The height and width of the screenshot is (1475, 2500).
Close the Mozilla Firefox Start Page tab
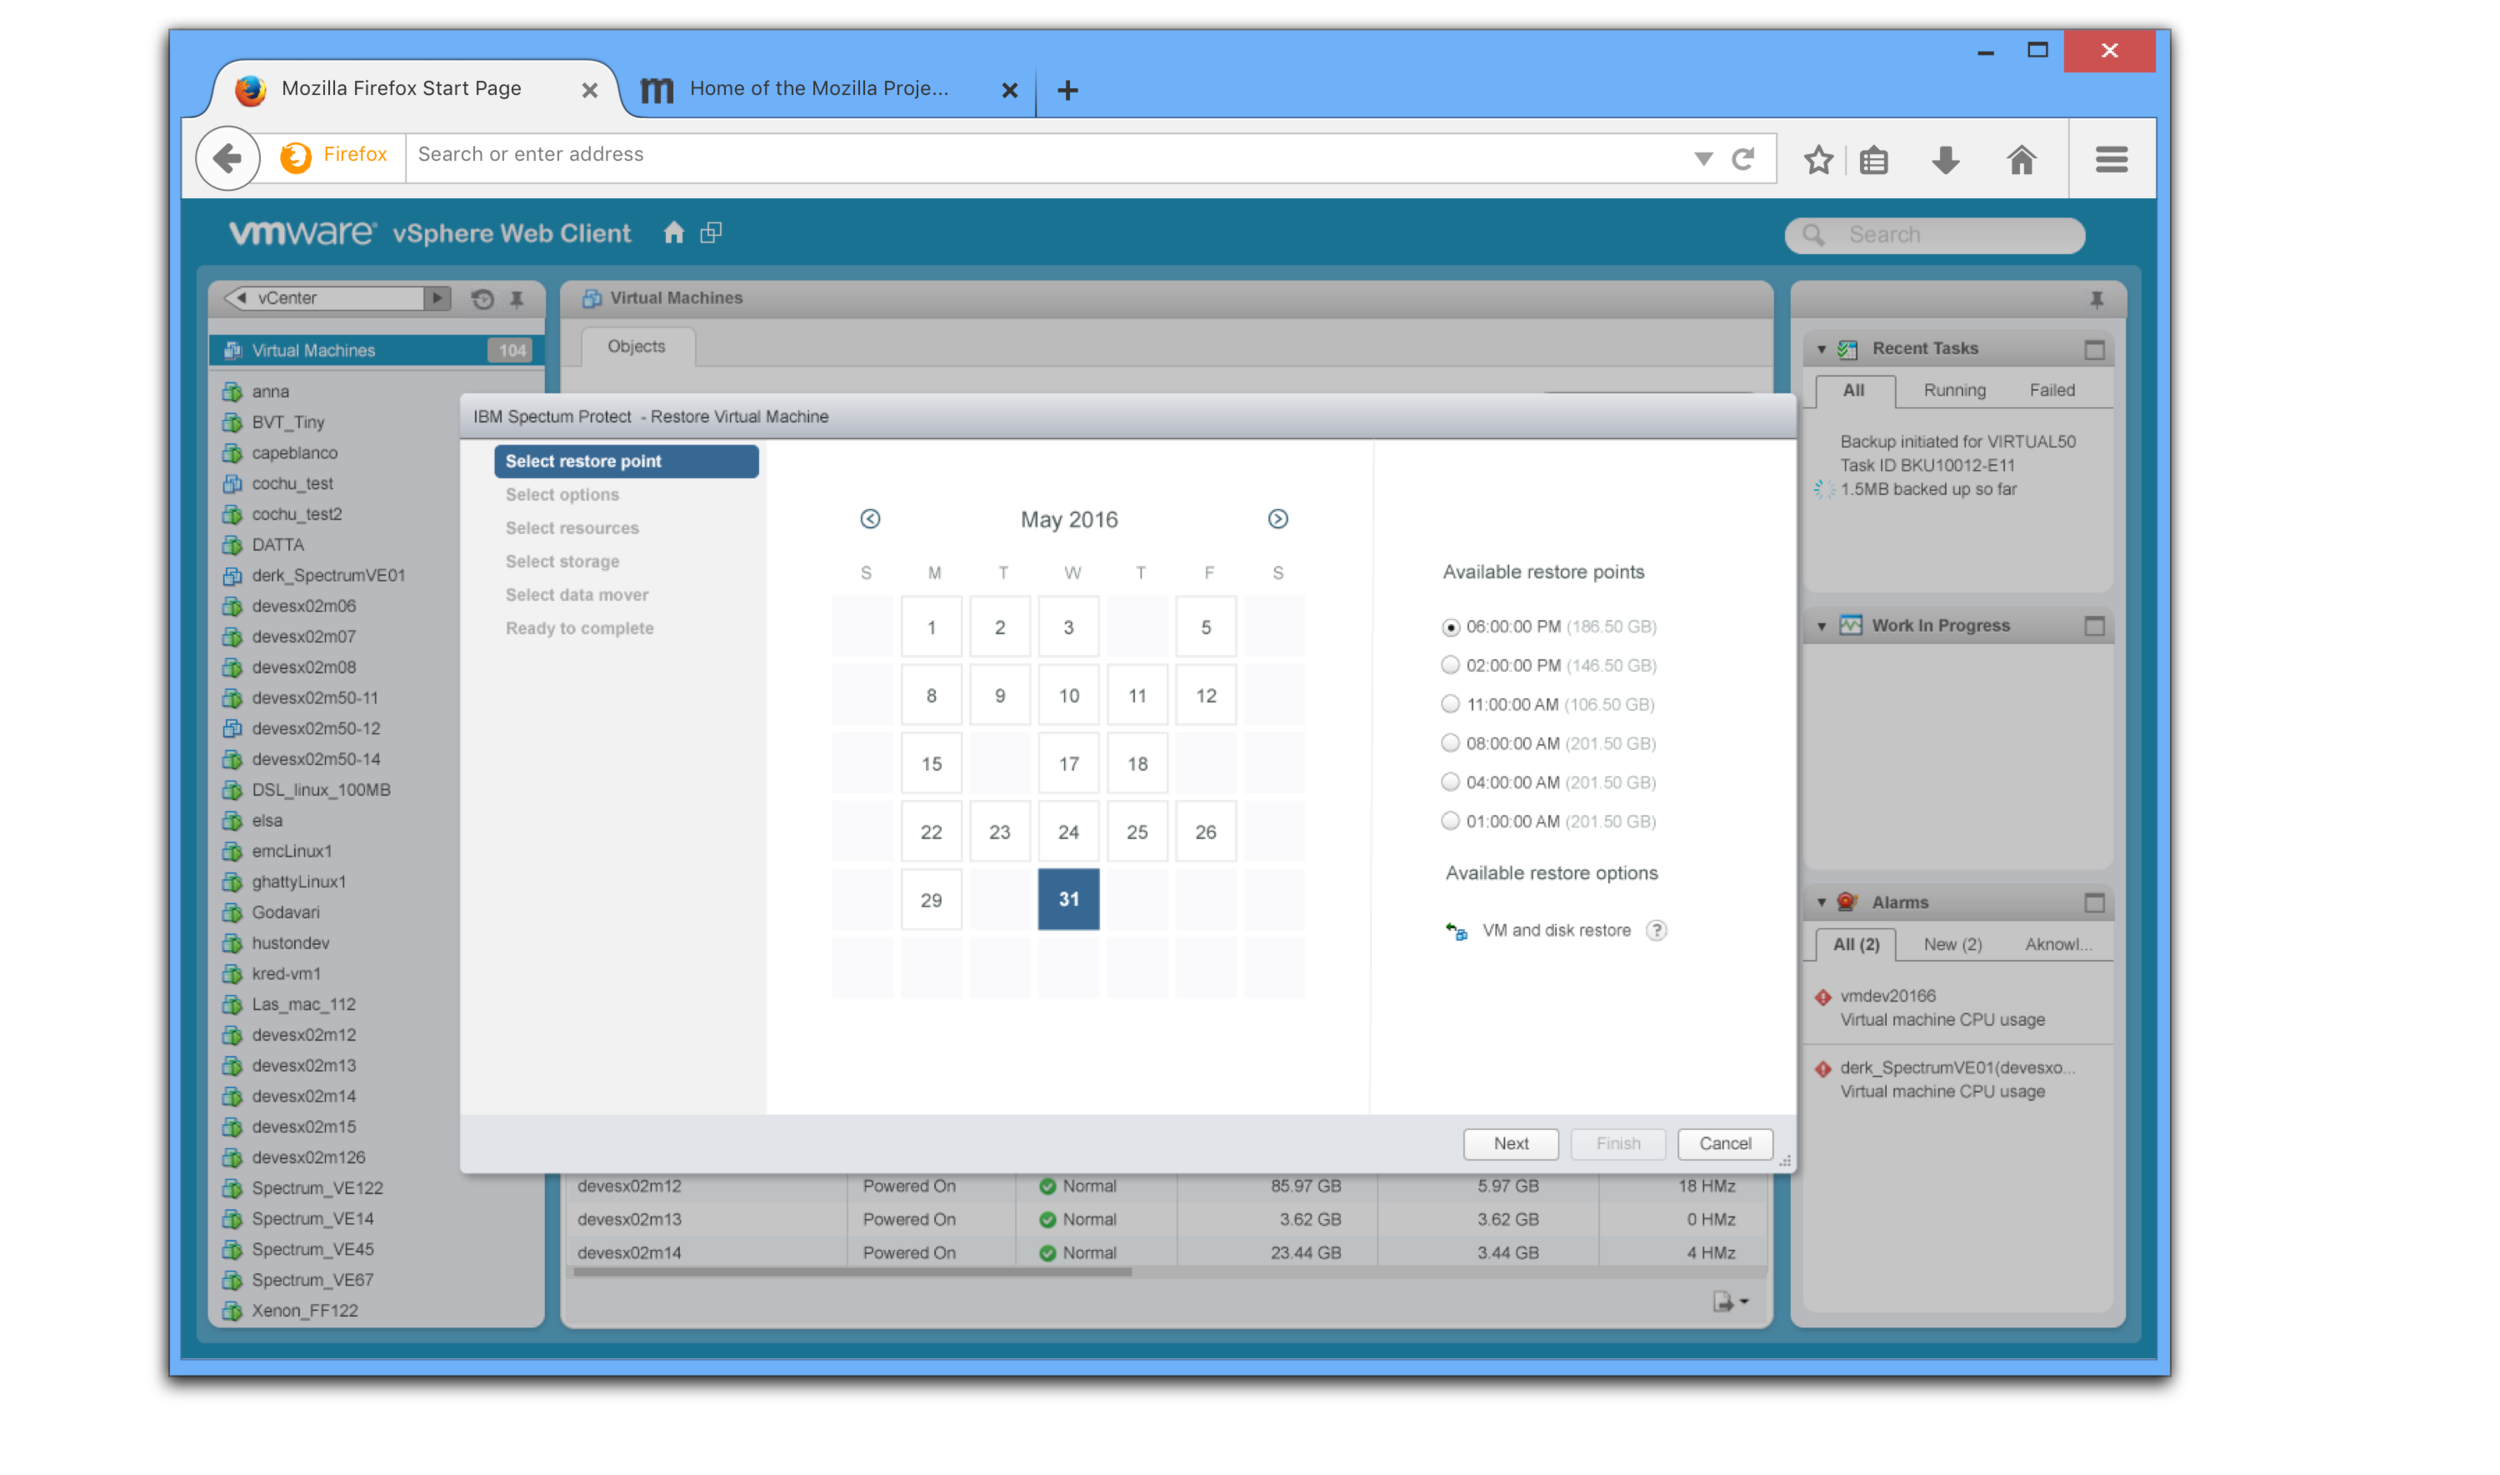pyautogui.click(x=590, y=90)
